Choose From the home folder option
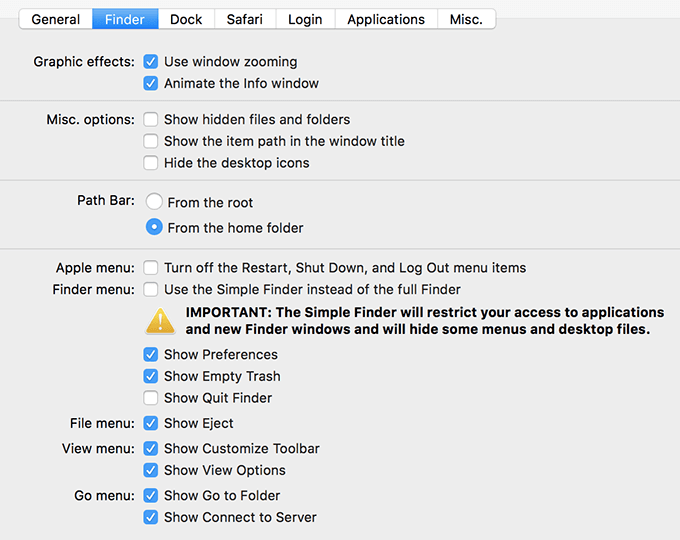680x540 pixels. point(154,228)
